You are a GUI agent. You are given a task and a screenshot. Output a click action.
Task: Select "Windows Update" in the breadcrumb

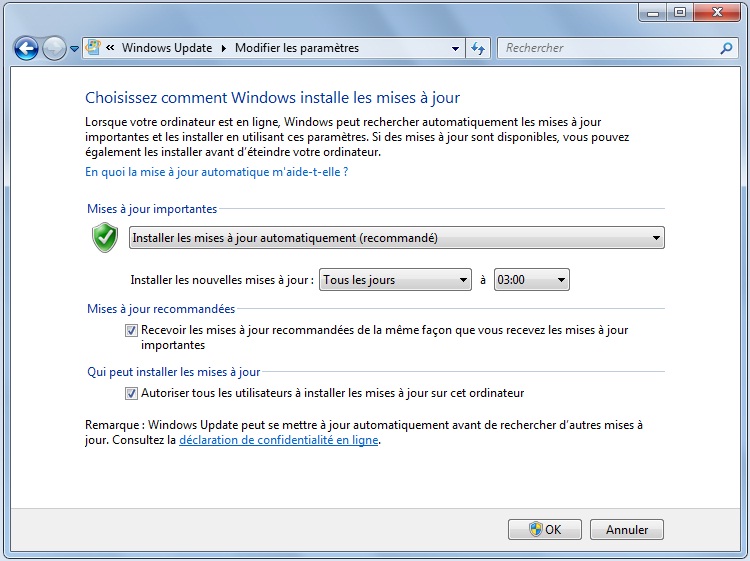(167, 48)
